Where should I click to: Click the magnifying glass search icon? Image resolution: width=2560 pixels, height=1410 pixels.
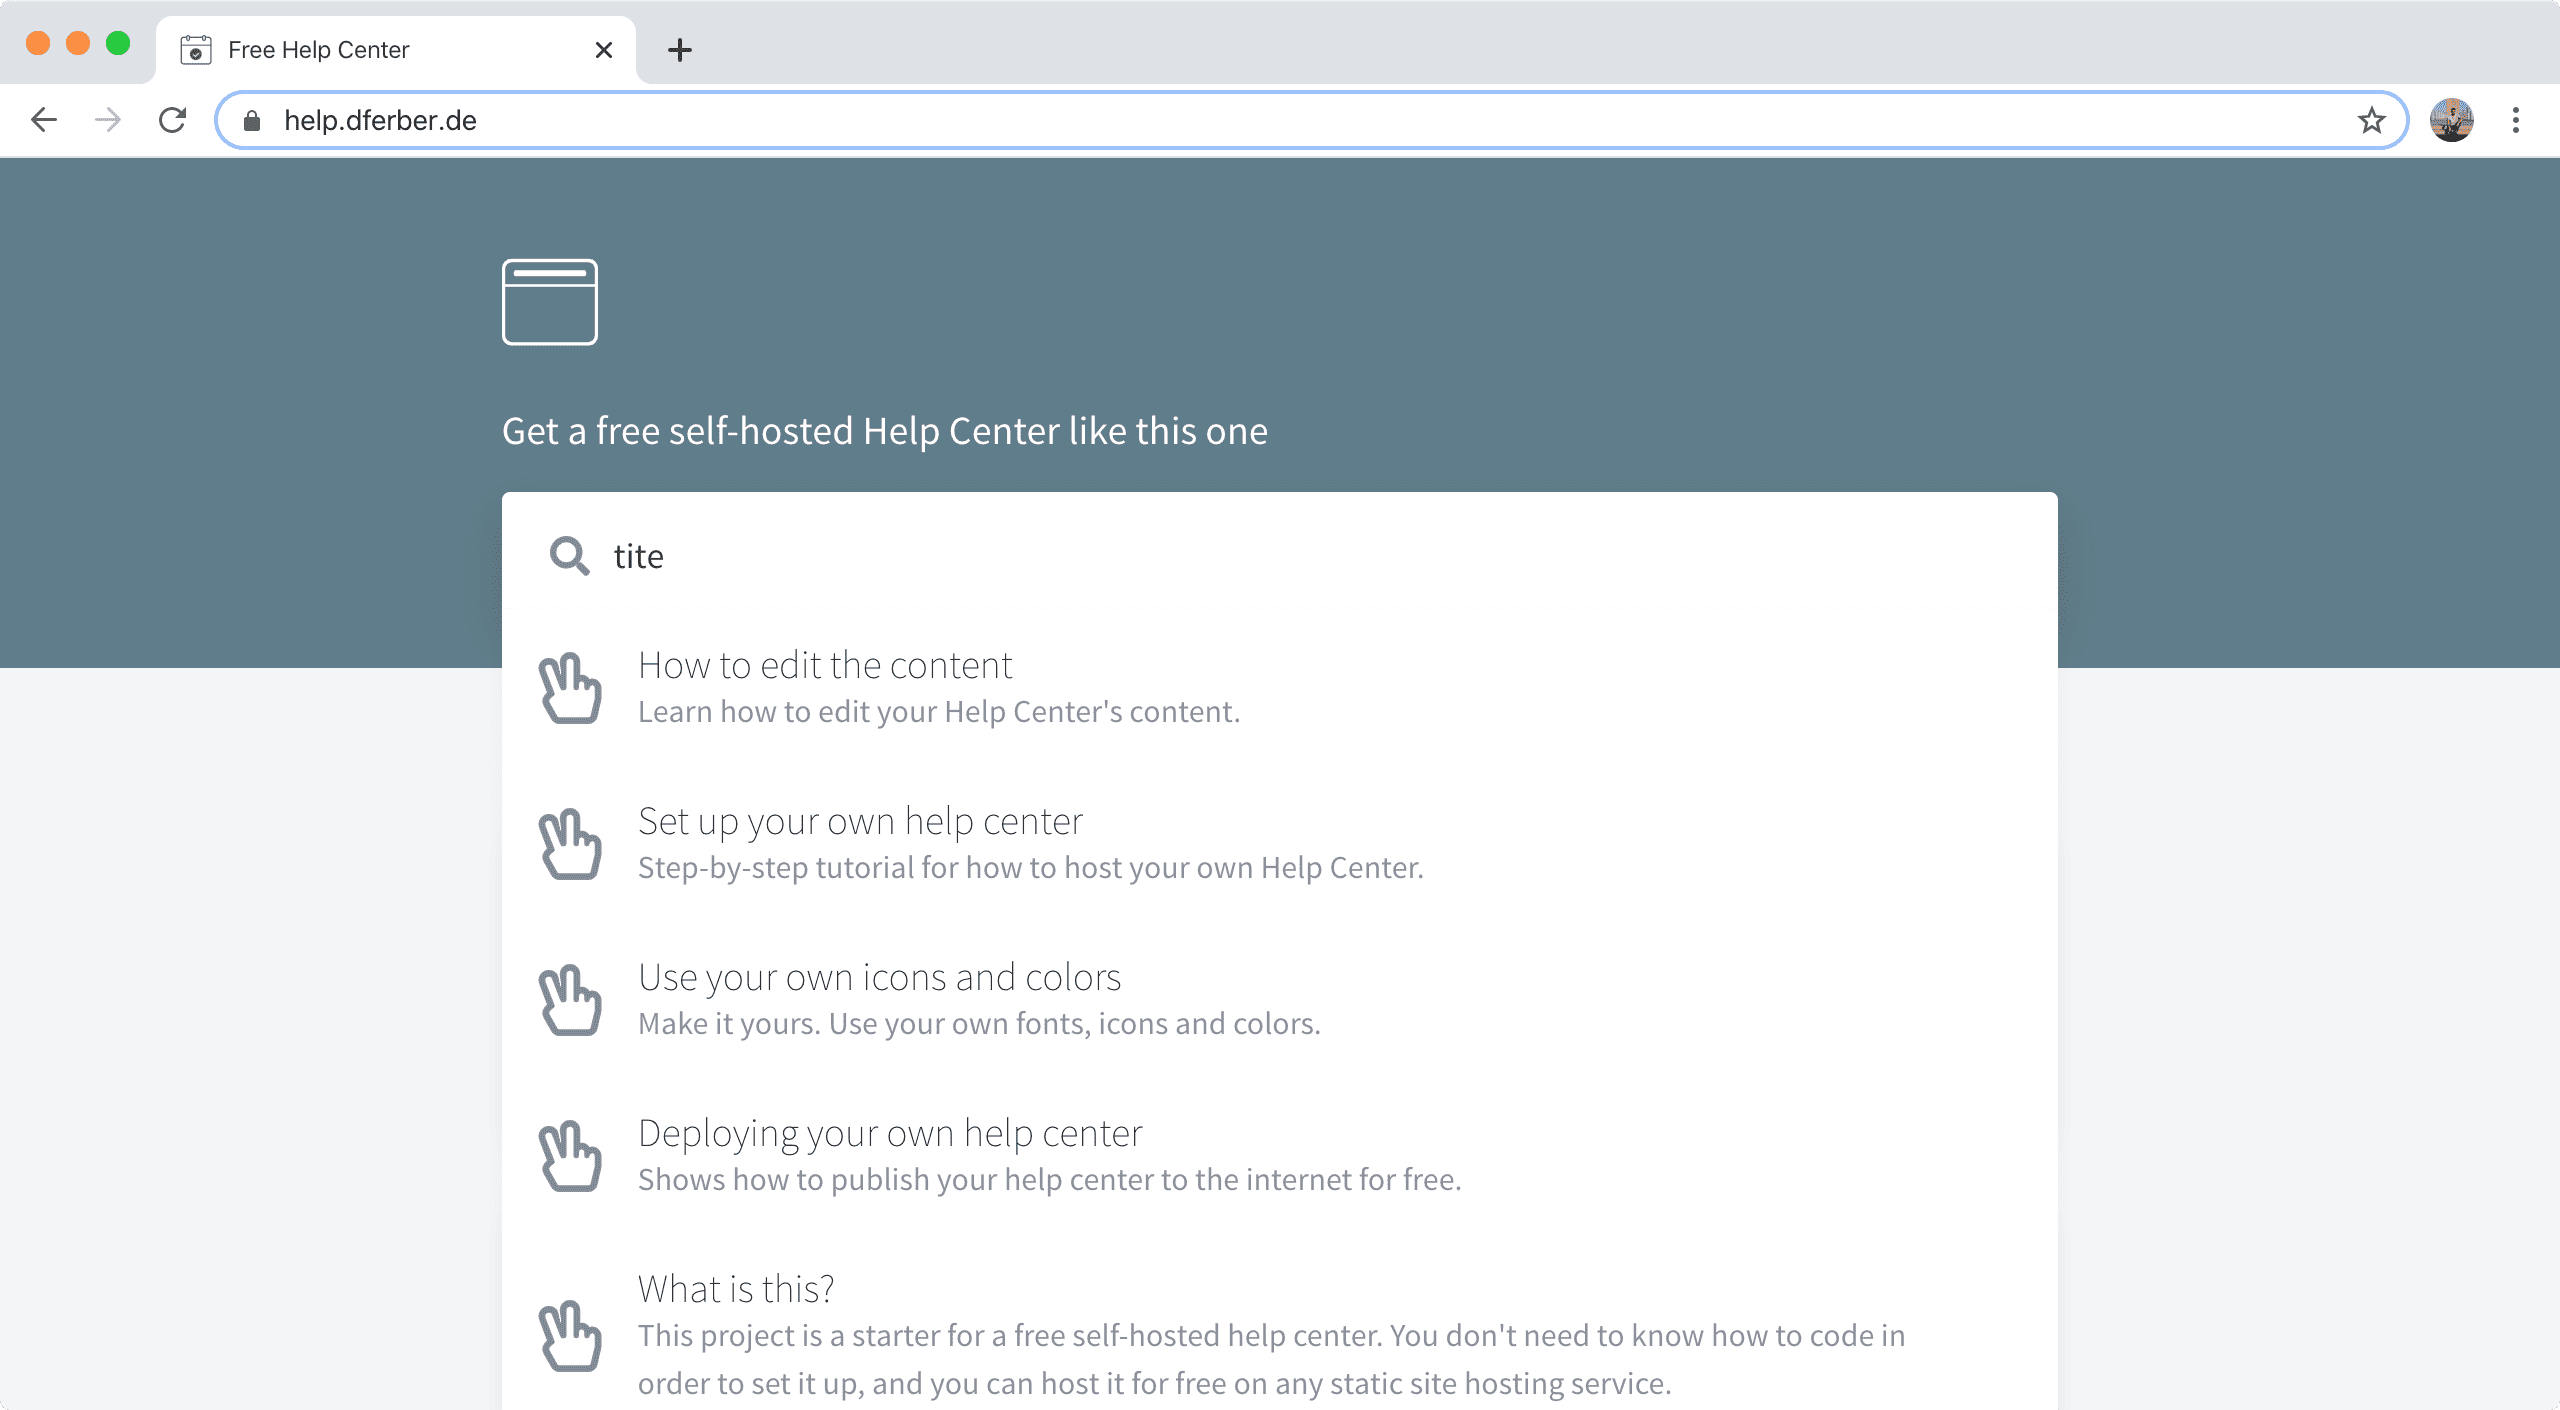pyautogui.click(x=569, y=556)
